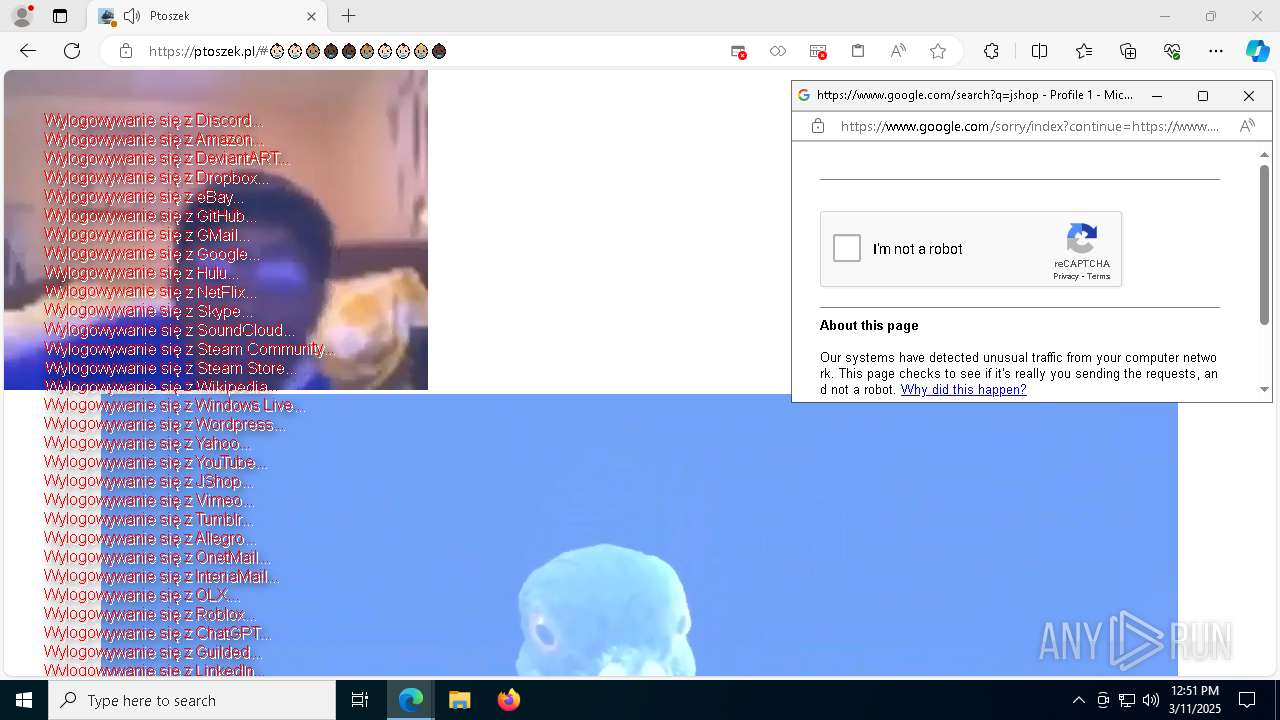
Task: Mute the Ptoszek tab audio
Action: click(132, 16)
